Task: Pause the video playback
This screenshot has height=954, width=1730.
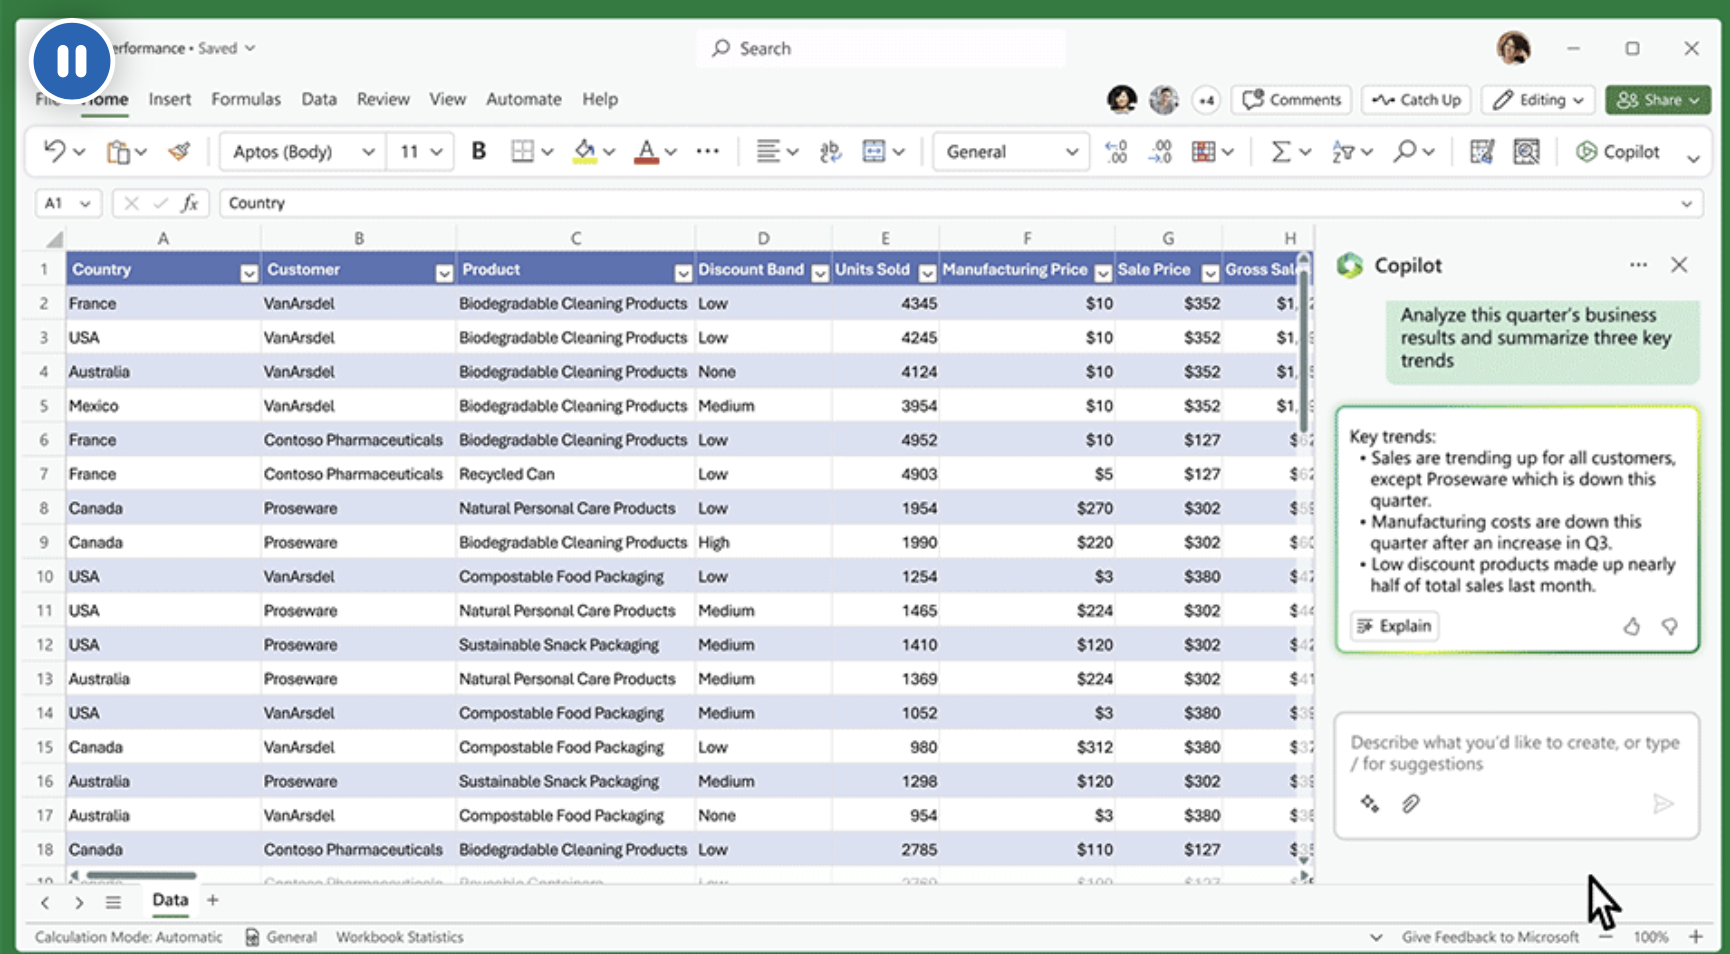Action: coord(71,61)
